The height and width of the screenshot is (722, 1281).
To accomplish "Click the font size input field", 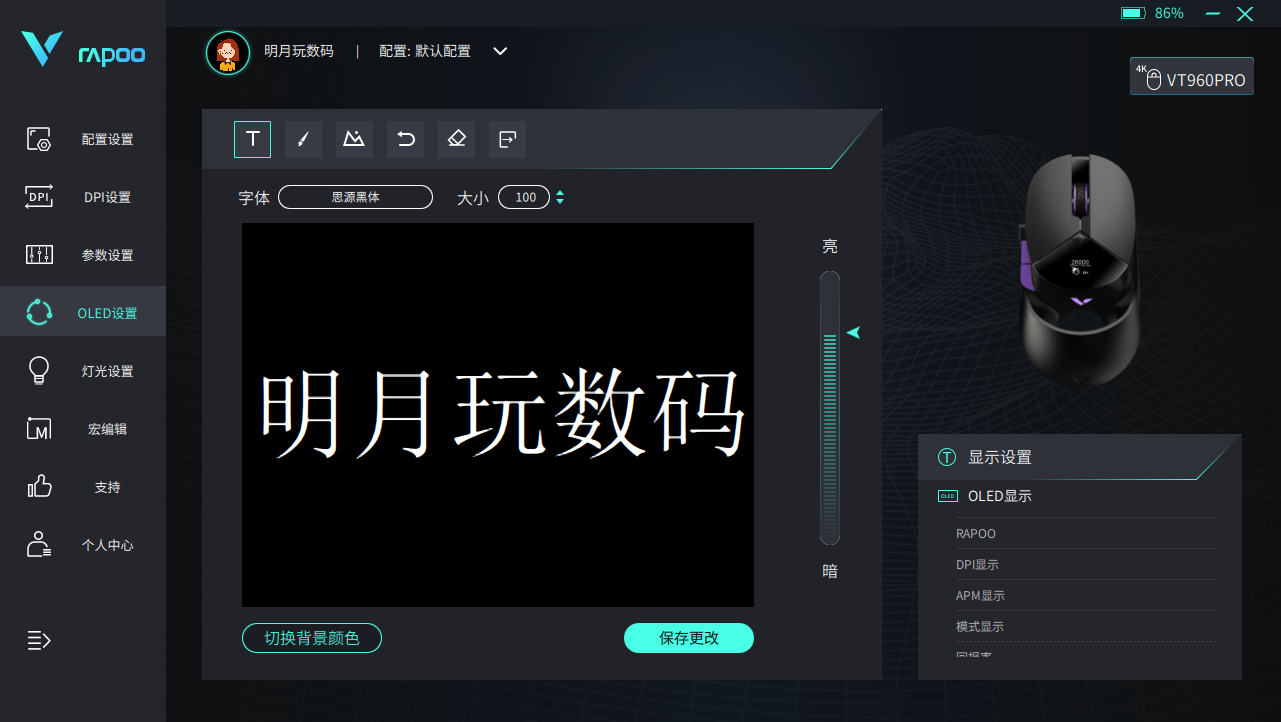I will [x=525, y=197].
